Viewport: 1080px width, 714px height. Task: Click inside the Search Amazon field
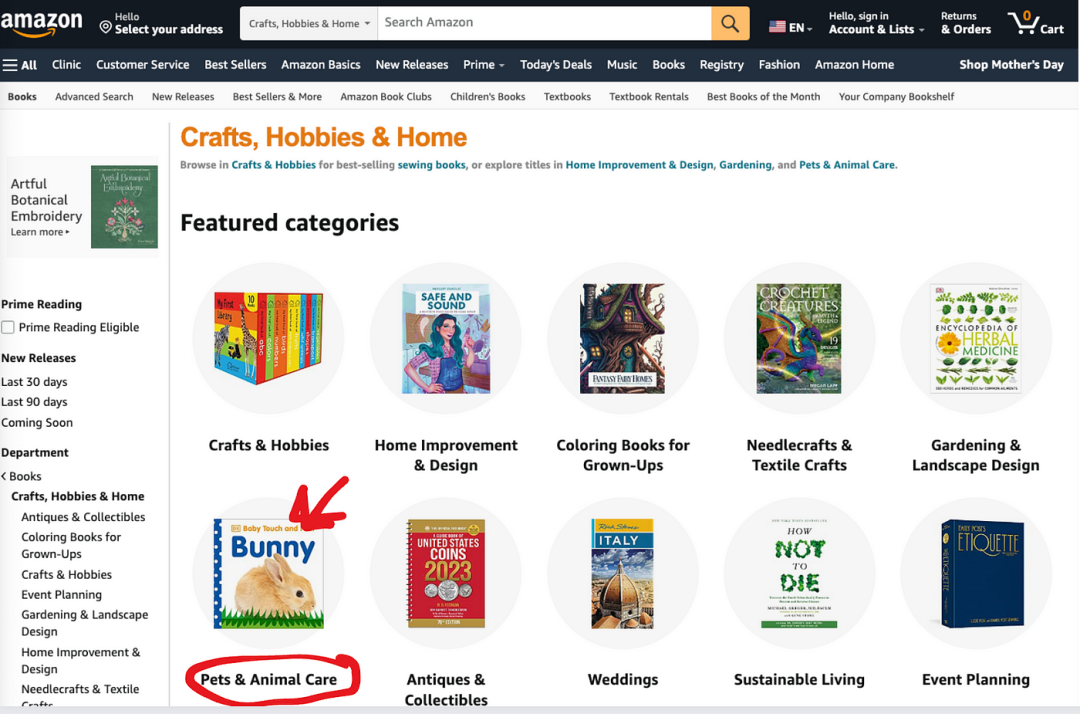(544, 23)
